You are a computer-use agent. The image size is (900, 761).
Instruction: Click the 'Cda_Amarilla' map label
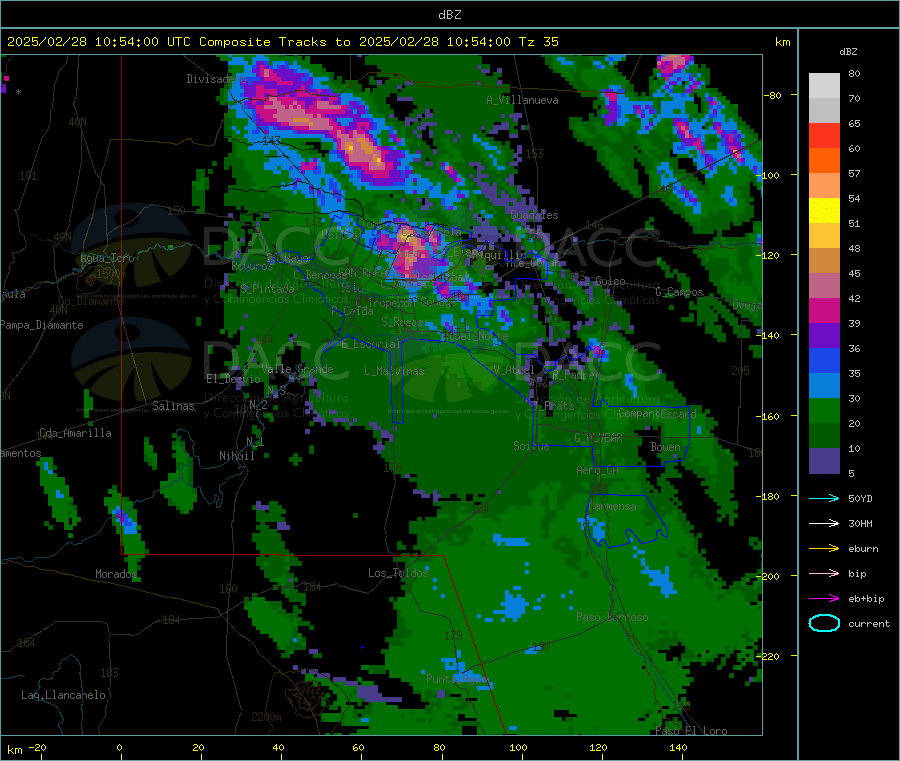[x=75, y=433]
